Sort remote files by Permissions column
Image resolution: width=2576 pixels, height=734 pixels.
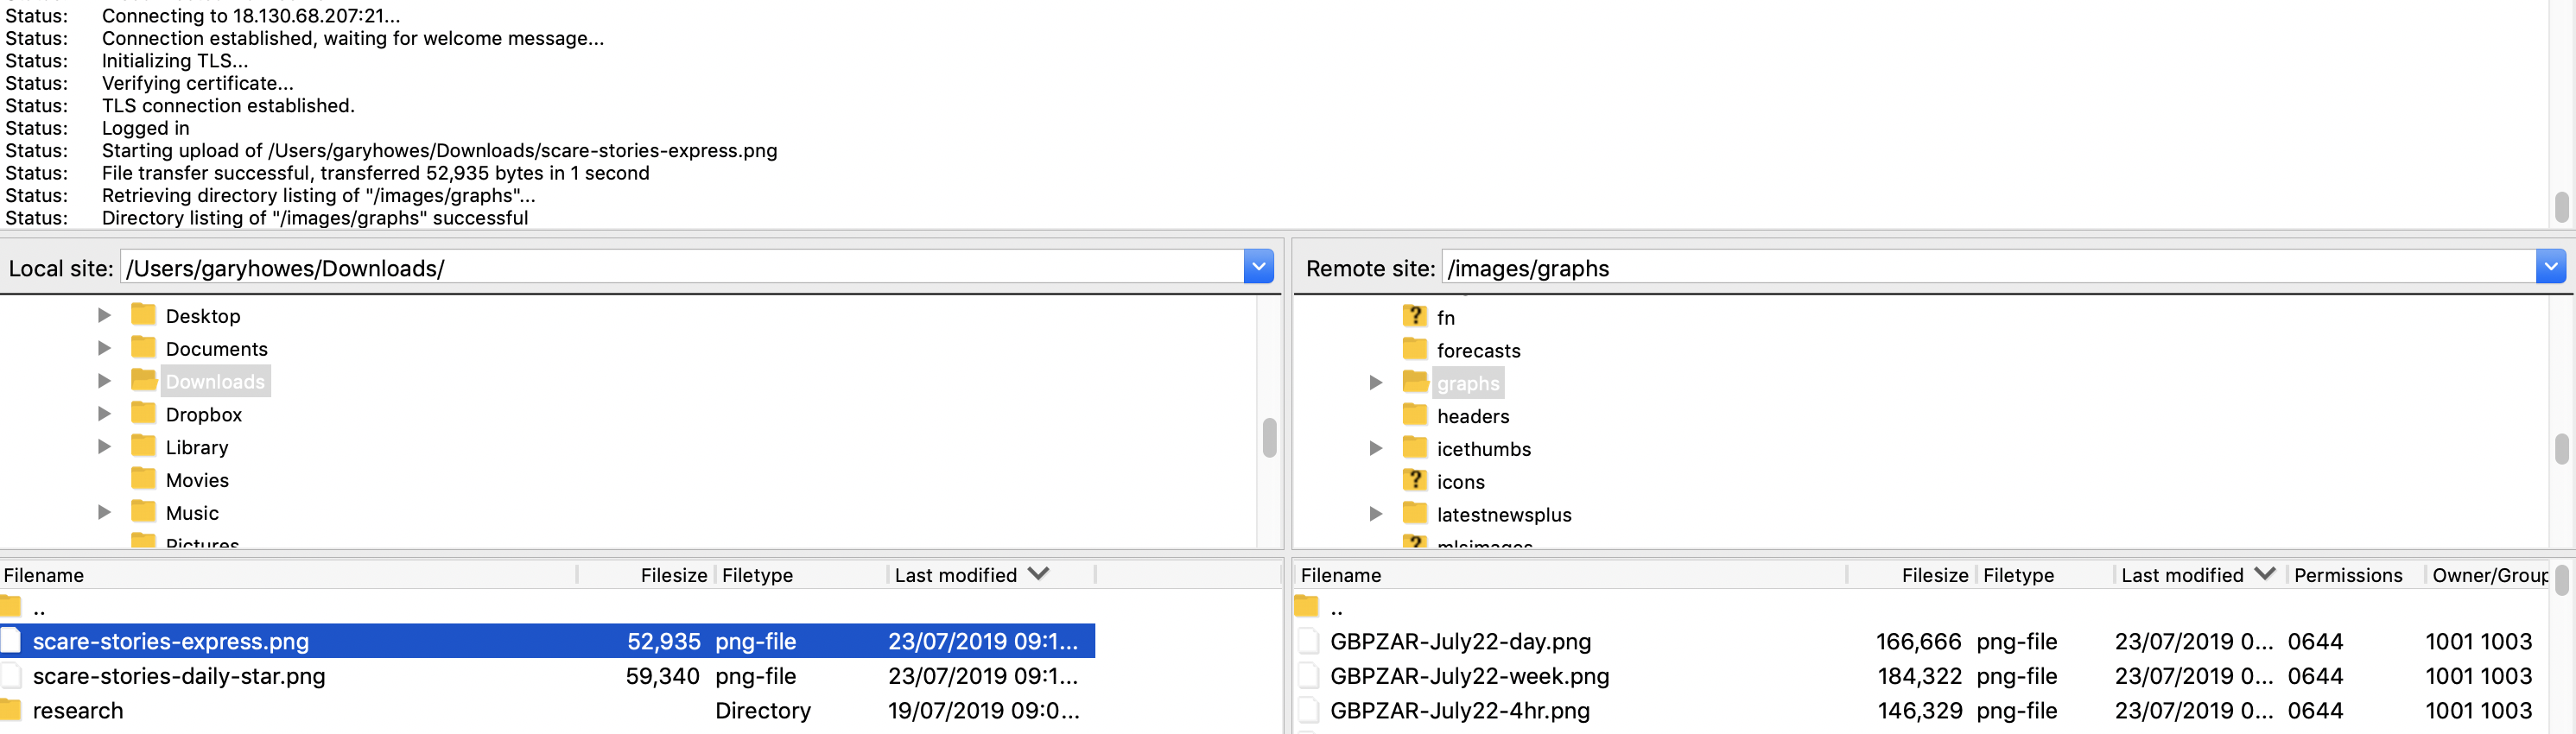(x=2347, y=575)
